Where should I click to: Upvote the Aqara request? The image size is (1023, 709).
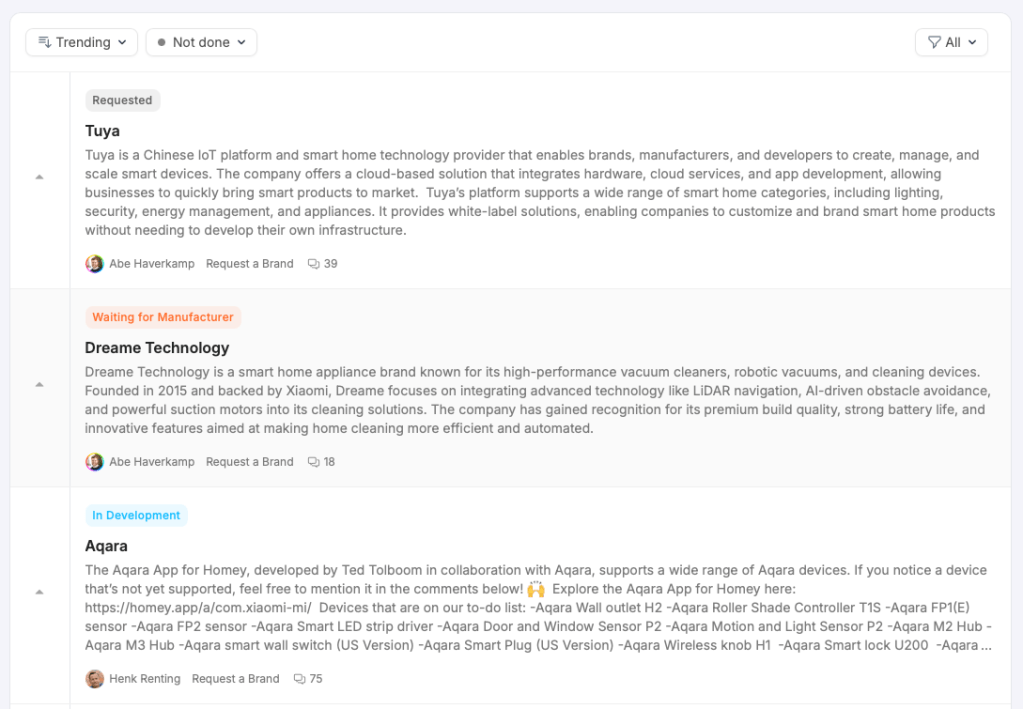(40, 592)
